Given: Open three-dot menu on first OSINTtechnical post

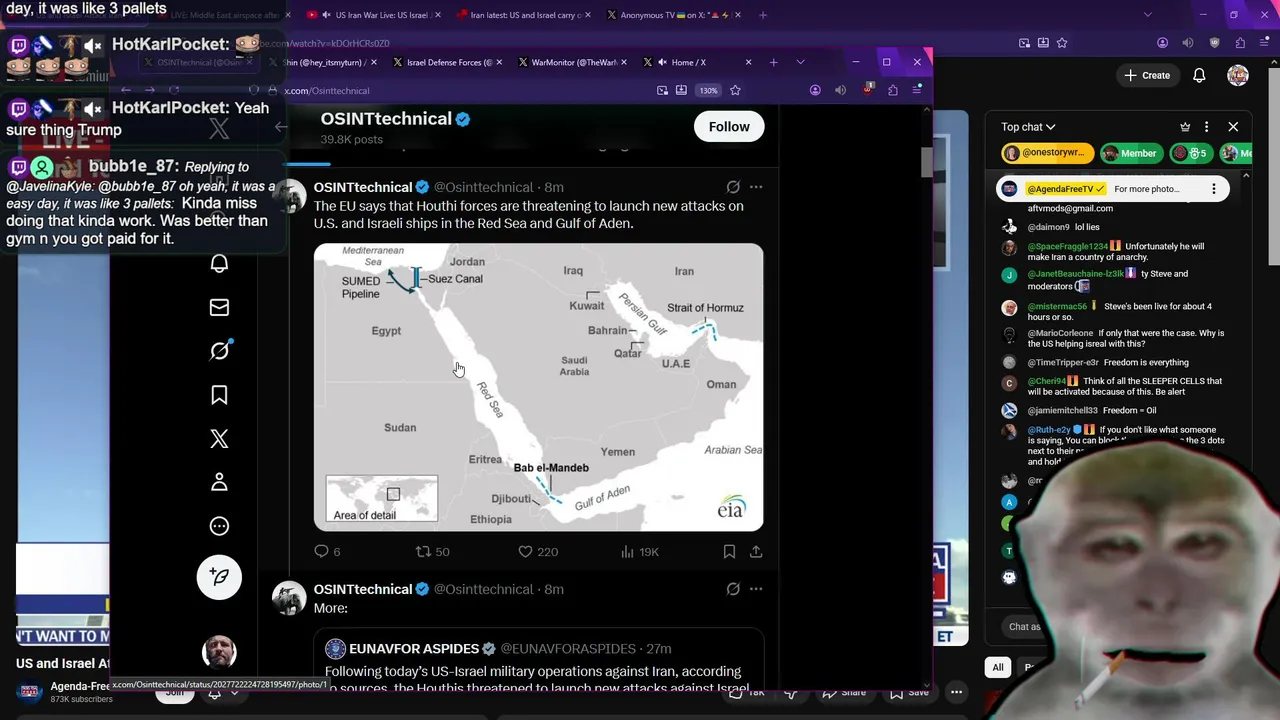Looking at the screenshot, I should click(756, 187).
